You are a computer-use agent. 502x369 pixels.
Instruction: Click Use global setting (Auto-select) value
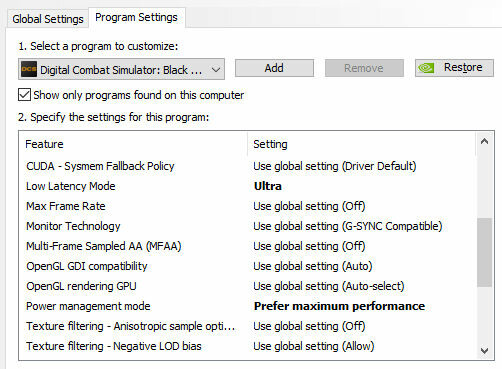point(329,286)
